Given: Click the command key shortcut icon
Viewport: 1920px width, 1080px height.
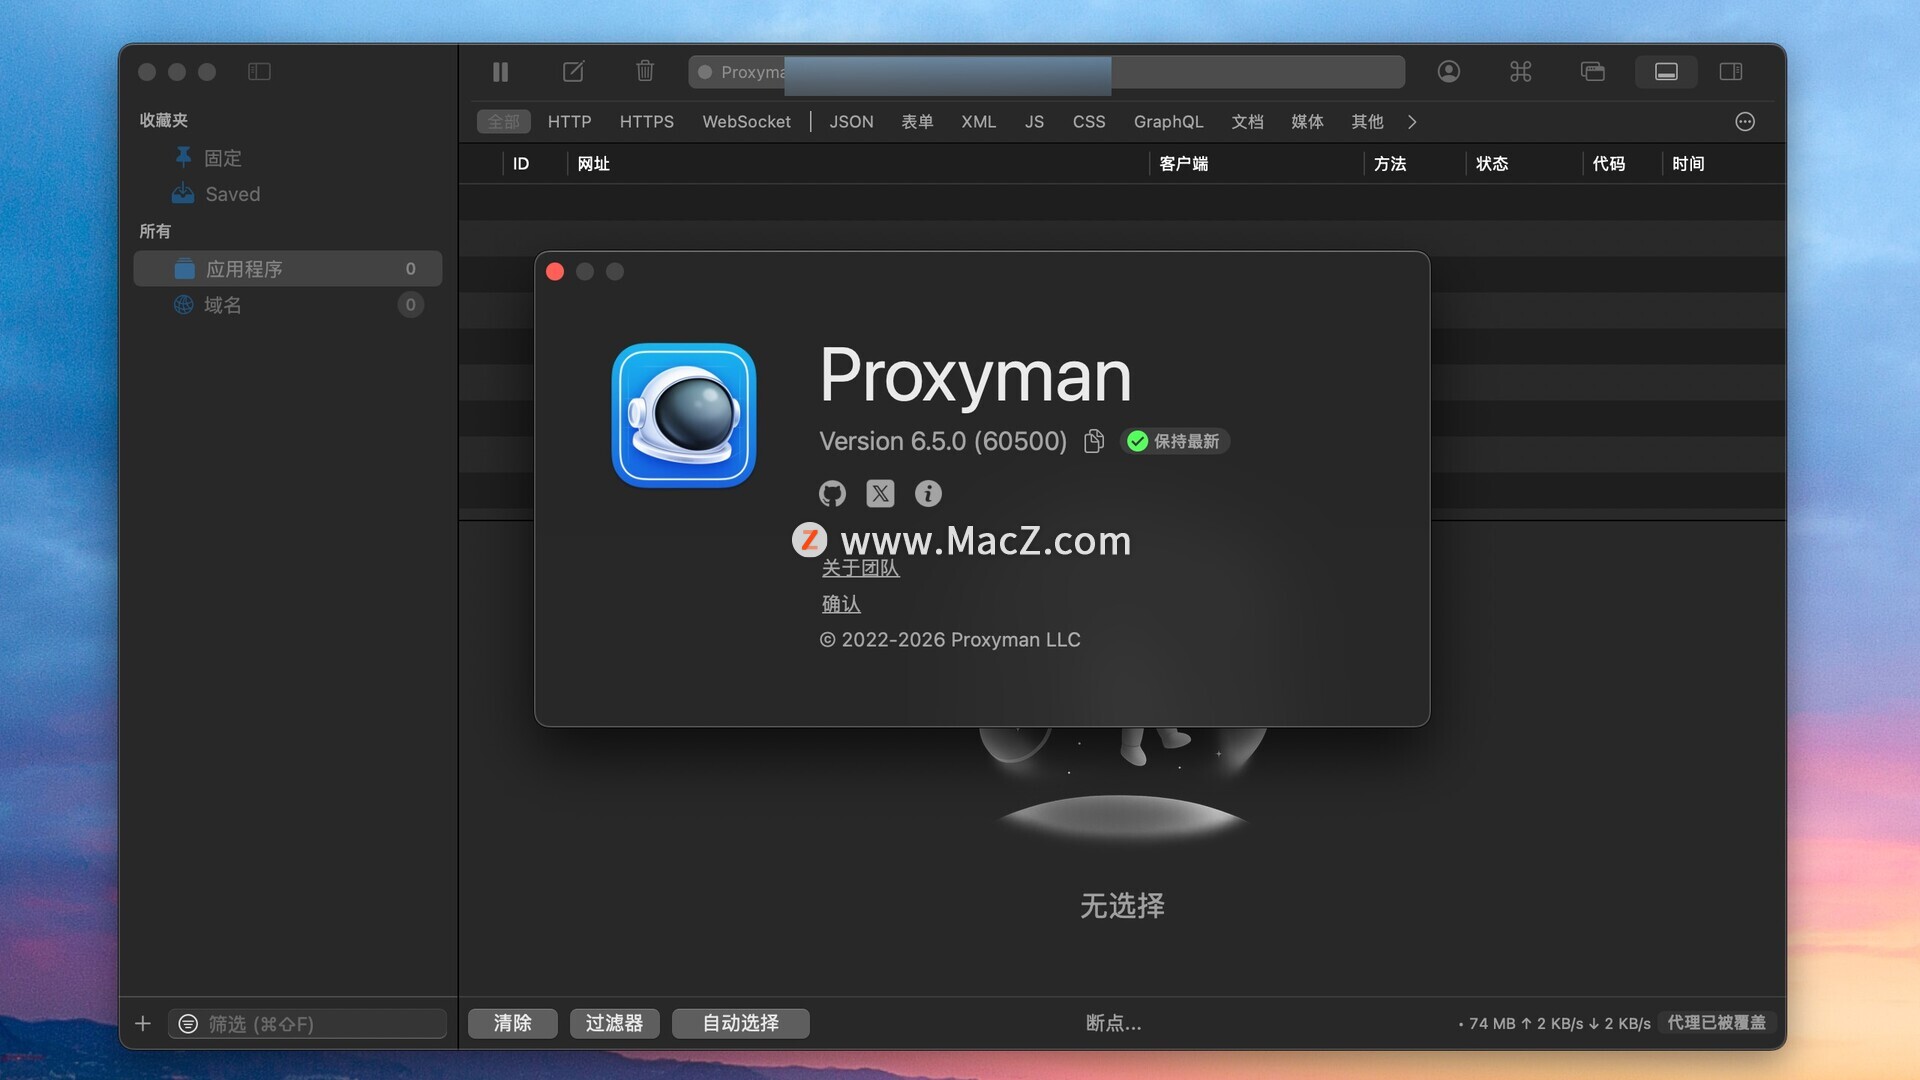Looking at the screenshot, I should tap(1520, 72).
